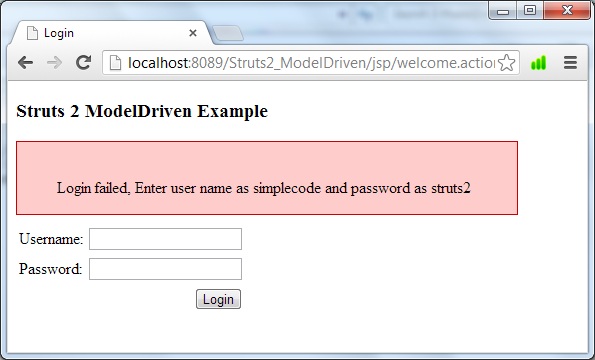The image size is (595, 360).
Task: Click the 'Username:' label
Action: pyautogui.click(x=51, y=239)
